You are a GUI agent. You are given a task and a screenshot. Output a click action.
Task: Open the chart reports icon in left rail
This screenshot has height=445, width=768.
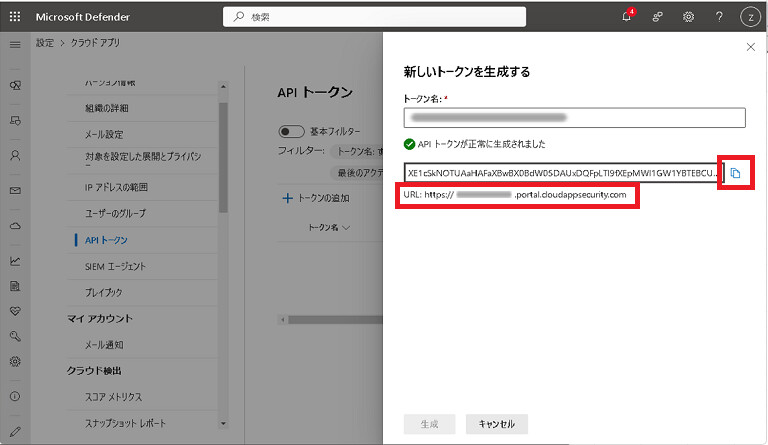pyautogui.click(x=15, y=261)
